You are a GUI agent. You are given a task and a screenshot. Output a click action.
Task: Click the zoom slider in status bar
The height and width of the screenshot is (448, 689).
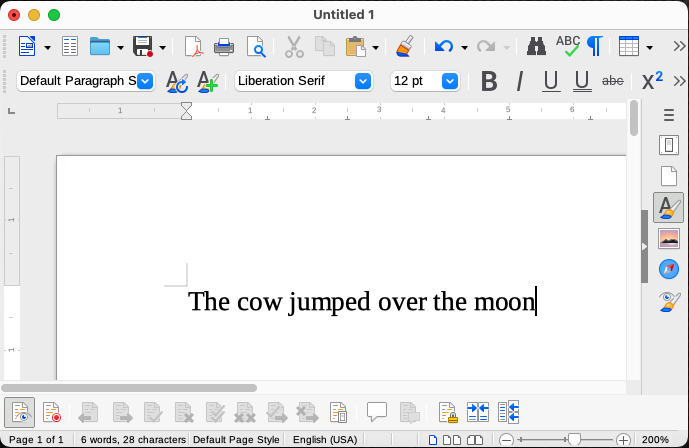573,440
